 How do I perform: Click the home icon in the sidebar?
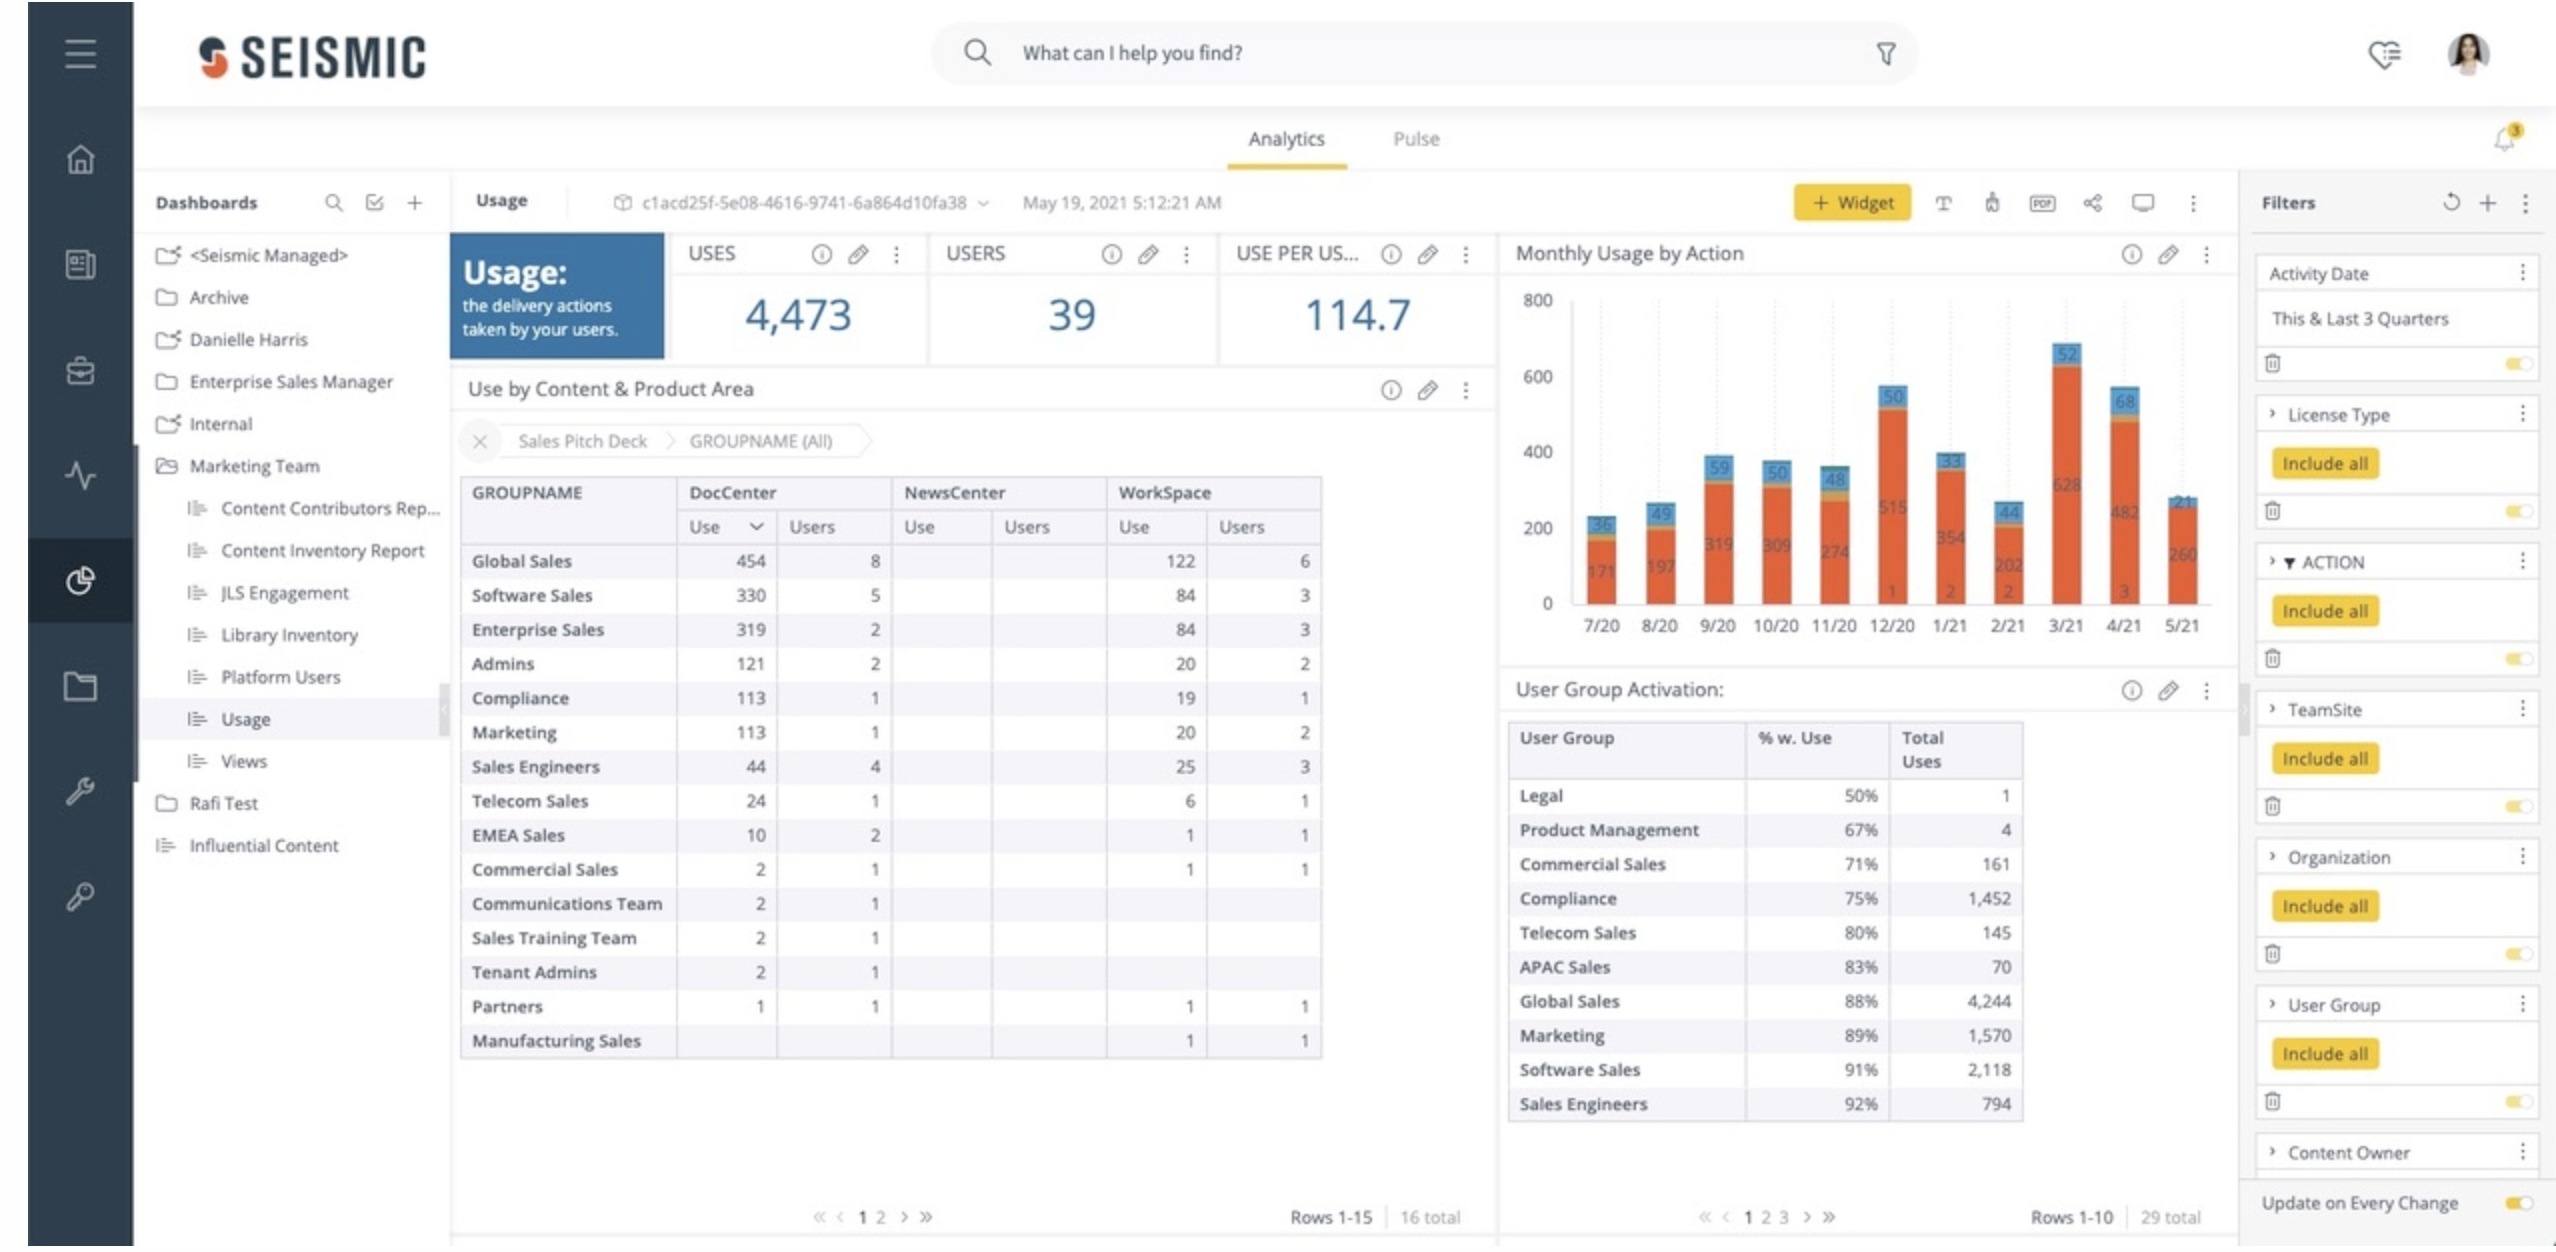pos(80,159)
